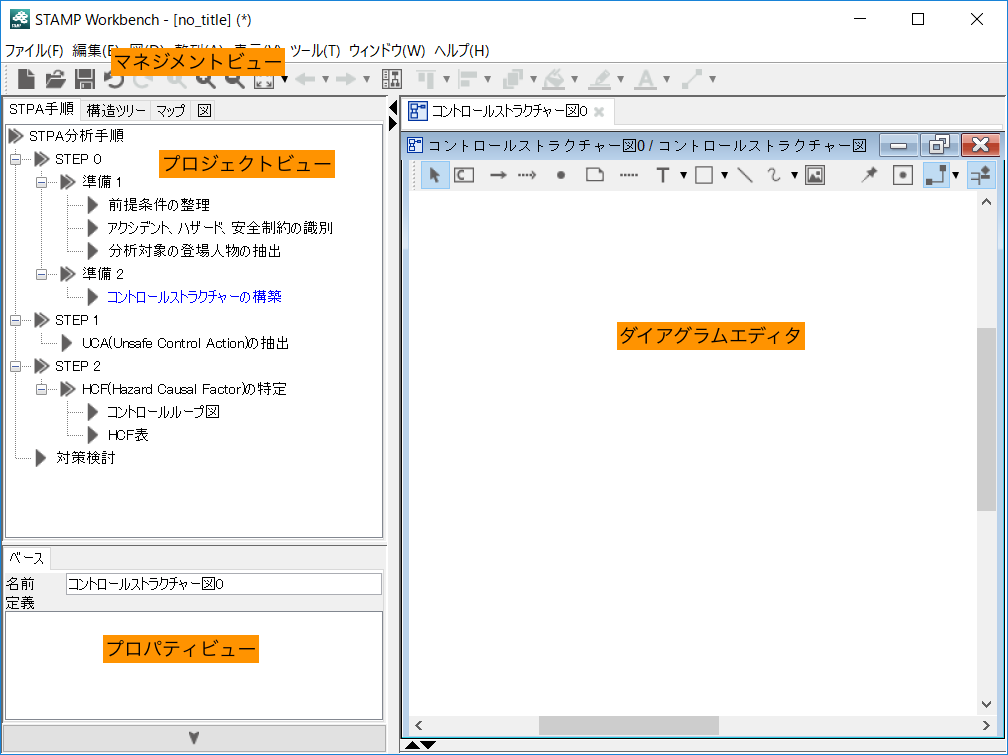The image size is (1008, 755).
Task: Switch to the 構造ツリー tab
Action: point(116,111)
